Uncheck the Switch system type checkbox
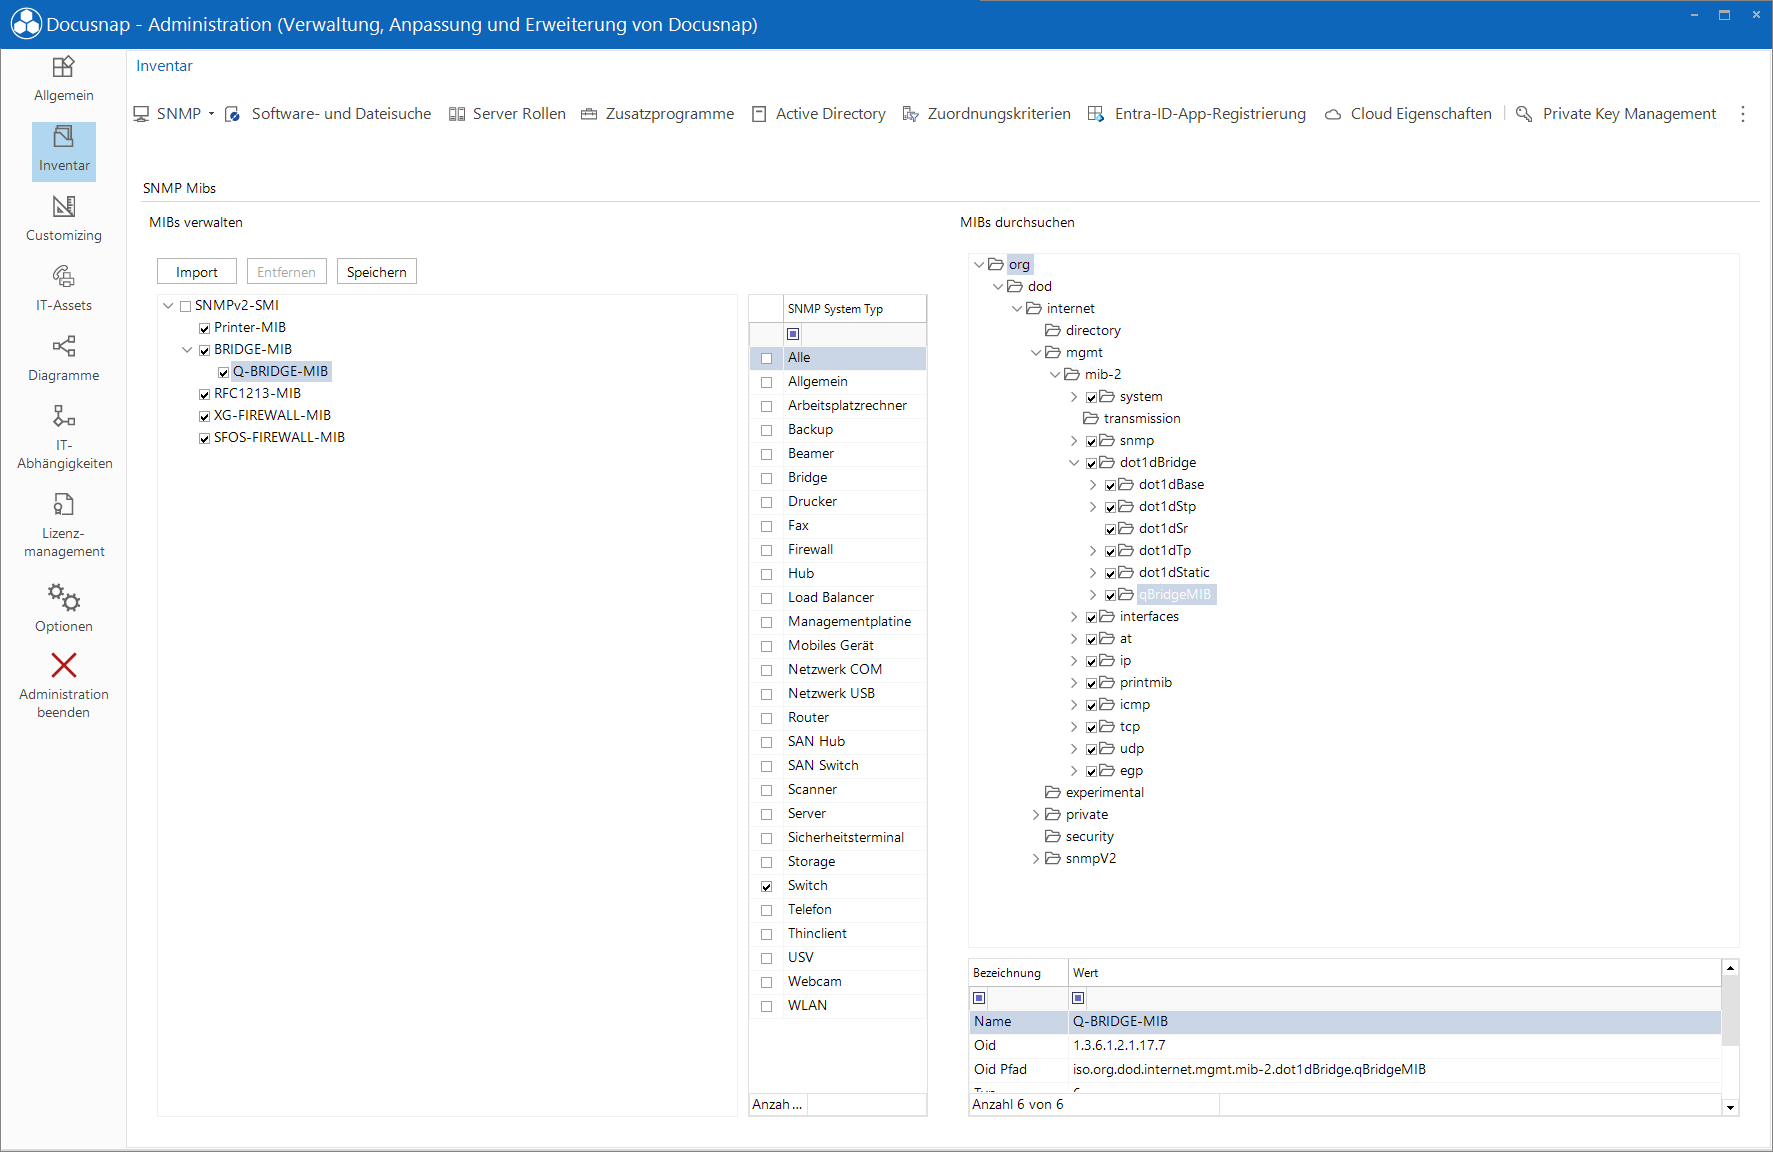 click(767, 886)
